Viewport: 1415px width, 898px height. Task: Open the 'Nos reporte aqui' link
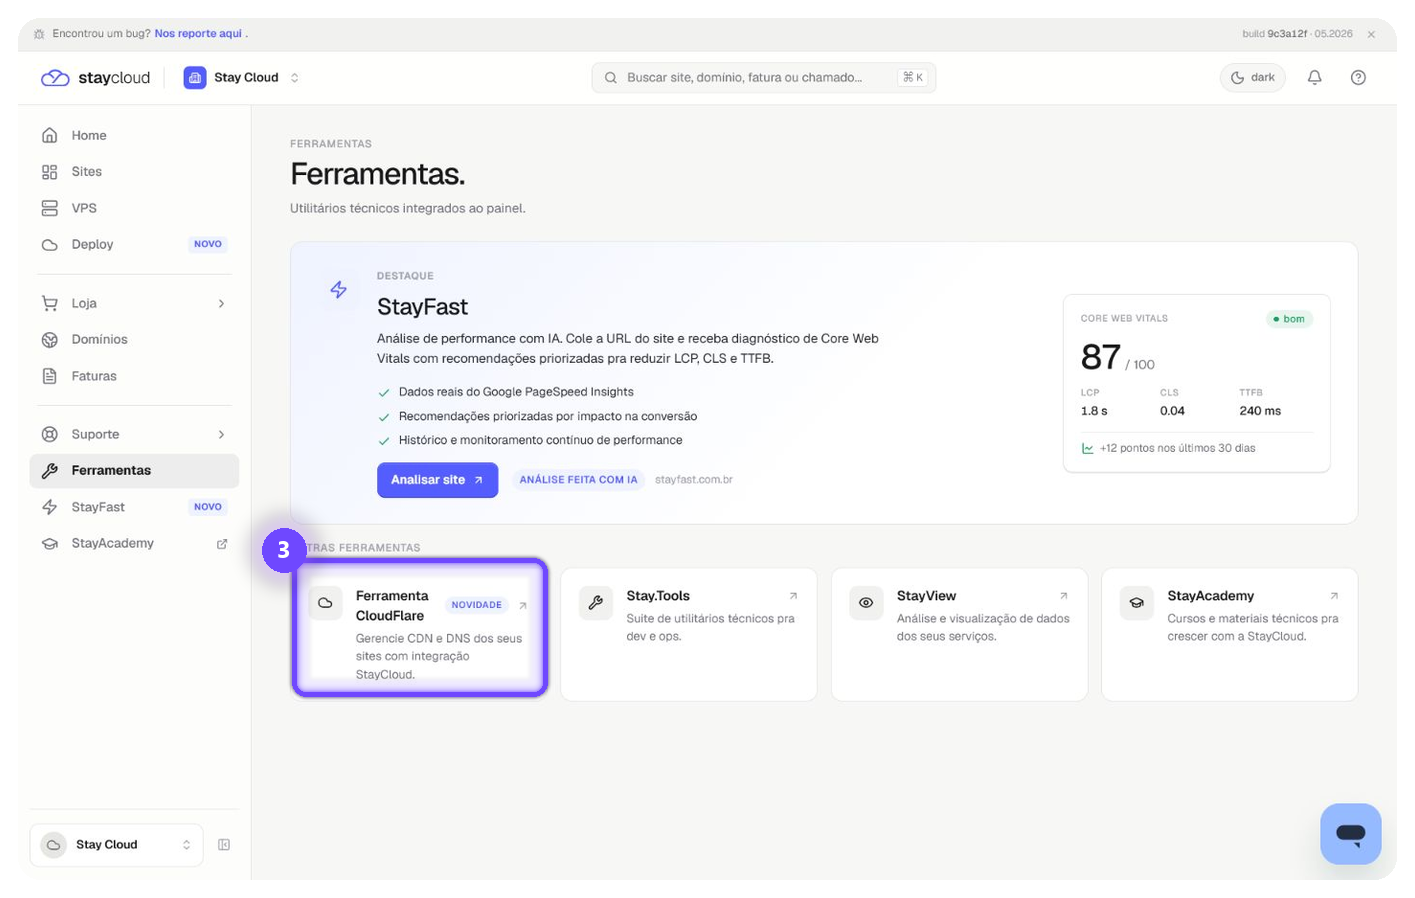point(198,33)
